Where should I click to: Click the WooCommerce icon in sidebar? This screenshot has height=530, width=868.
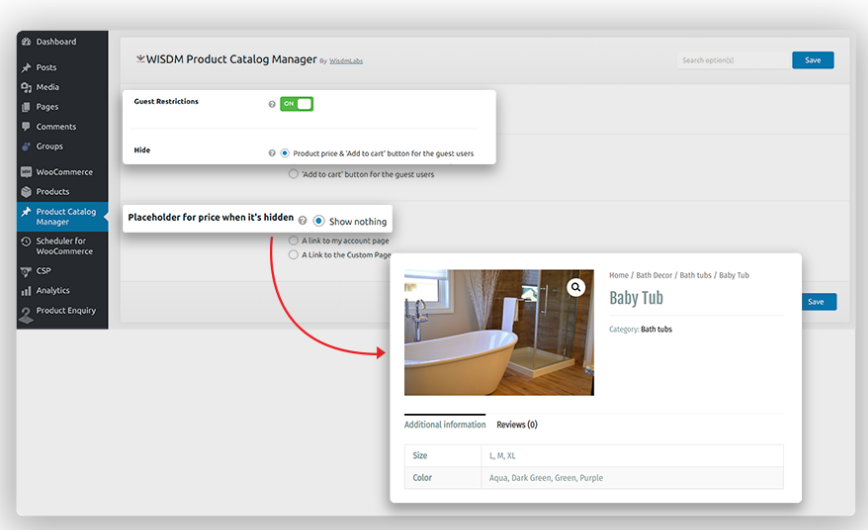[x=26, y=172]
